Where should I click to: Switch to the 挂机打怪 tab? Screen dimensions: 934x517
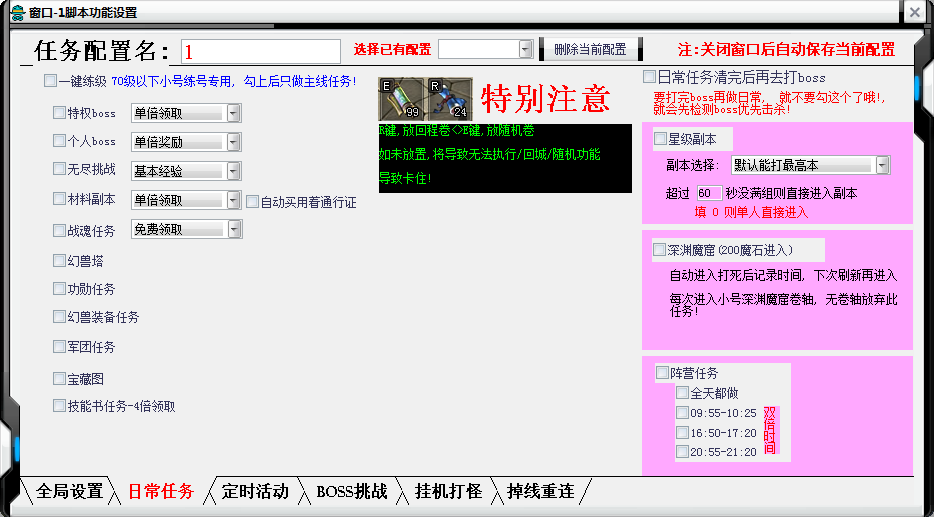coord(448,491)
